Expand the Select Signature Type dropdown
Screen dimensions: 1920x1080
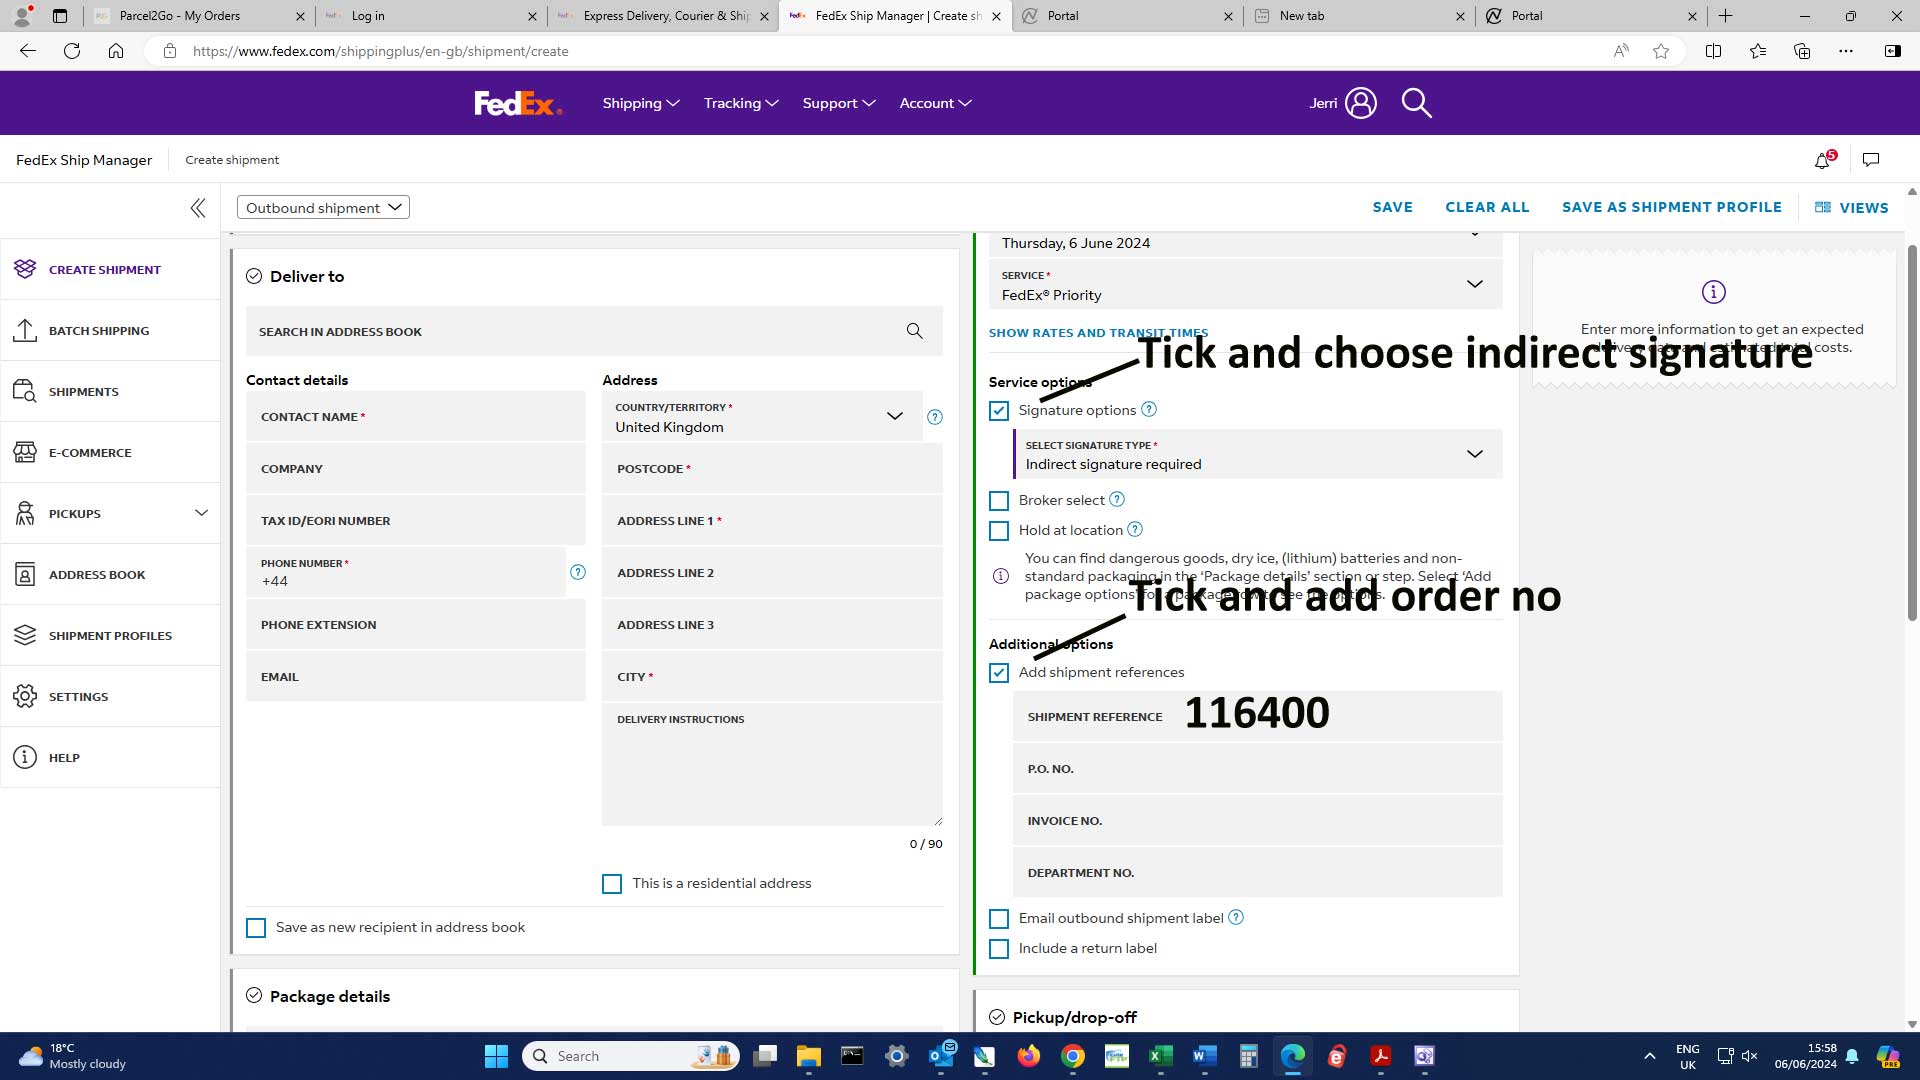1474,454
